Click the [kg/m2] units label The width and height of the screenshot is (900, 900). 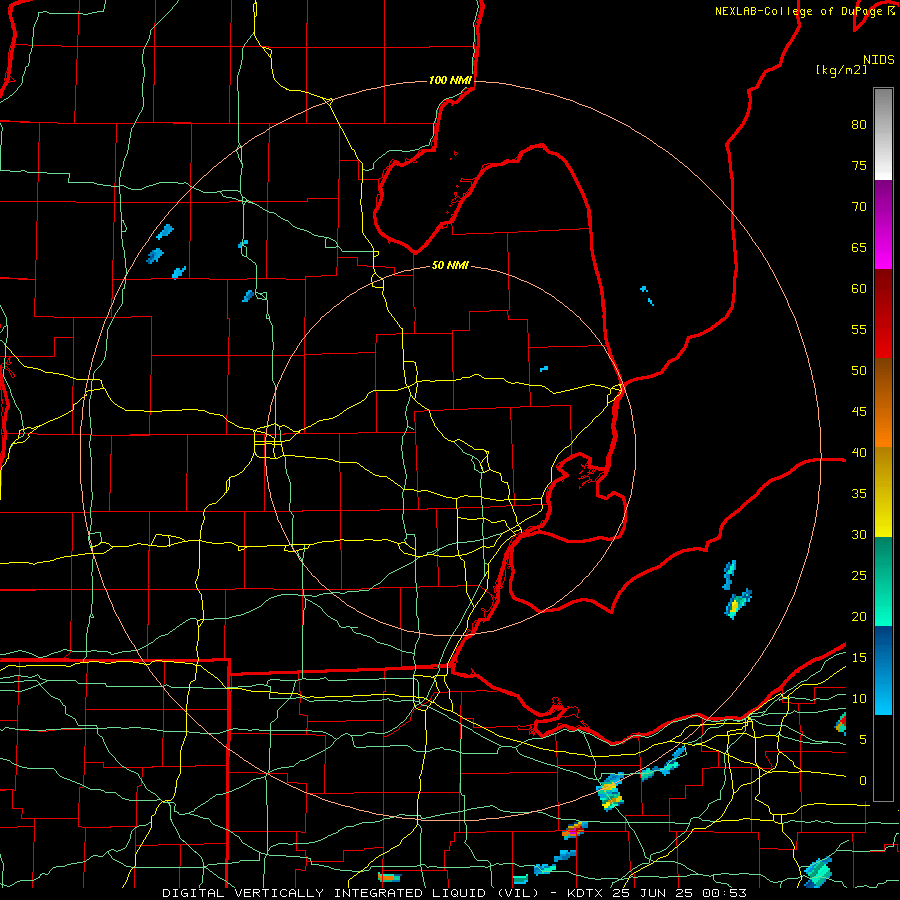coord(841,70)
